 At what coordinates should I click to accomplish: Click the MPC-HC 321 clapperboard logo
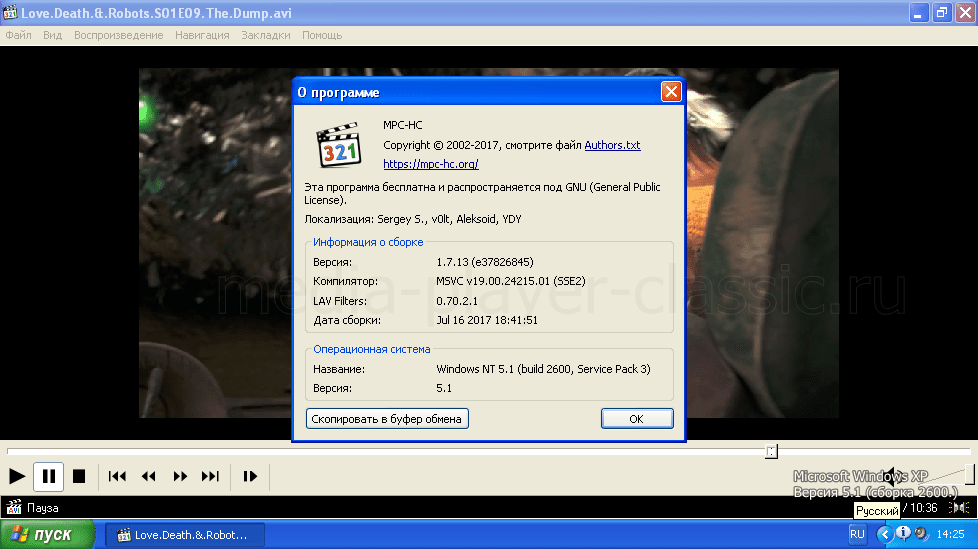coord(339,145)
